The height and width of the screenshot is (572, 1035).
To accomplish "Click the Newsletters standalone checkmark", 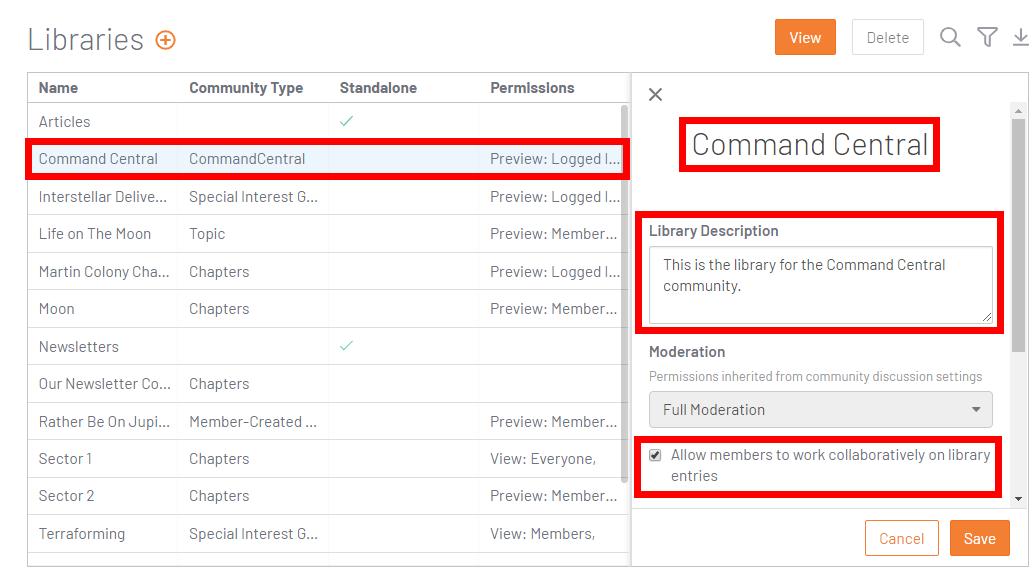I will pos(347,346).
